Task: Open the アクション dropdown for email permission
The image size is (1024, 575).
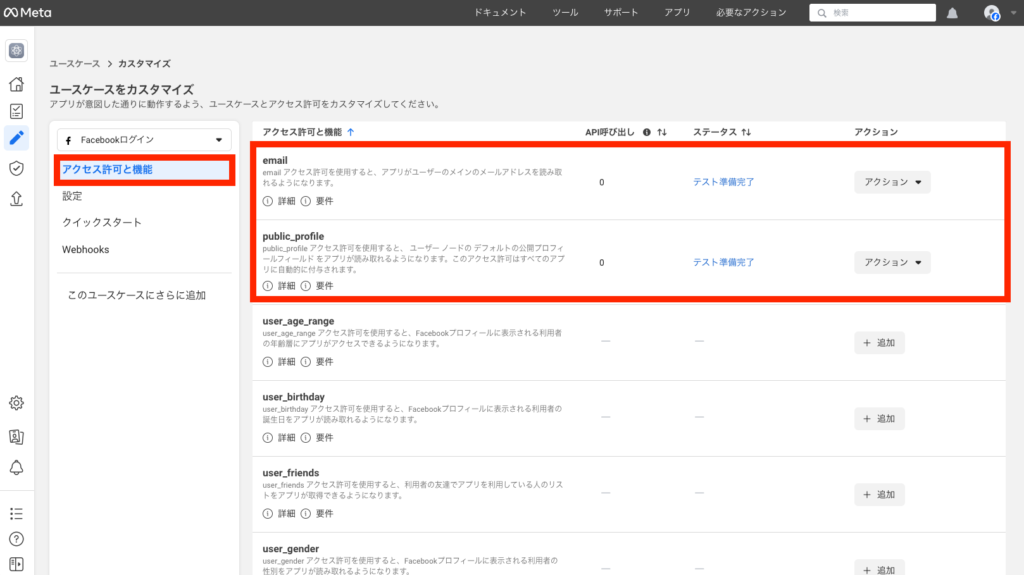Action: tap(892, 182)
